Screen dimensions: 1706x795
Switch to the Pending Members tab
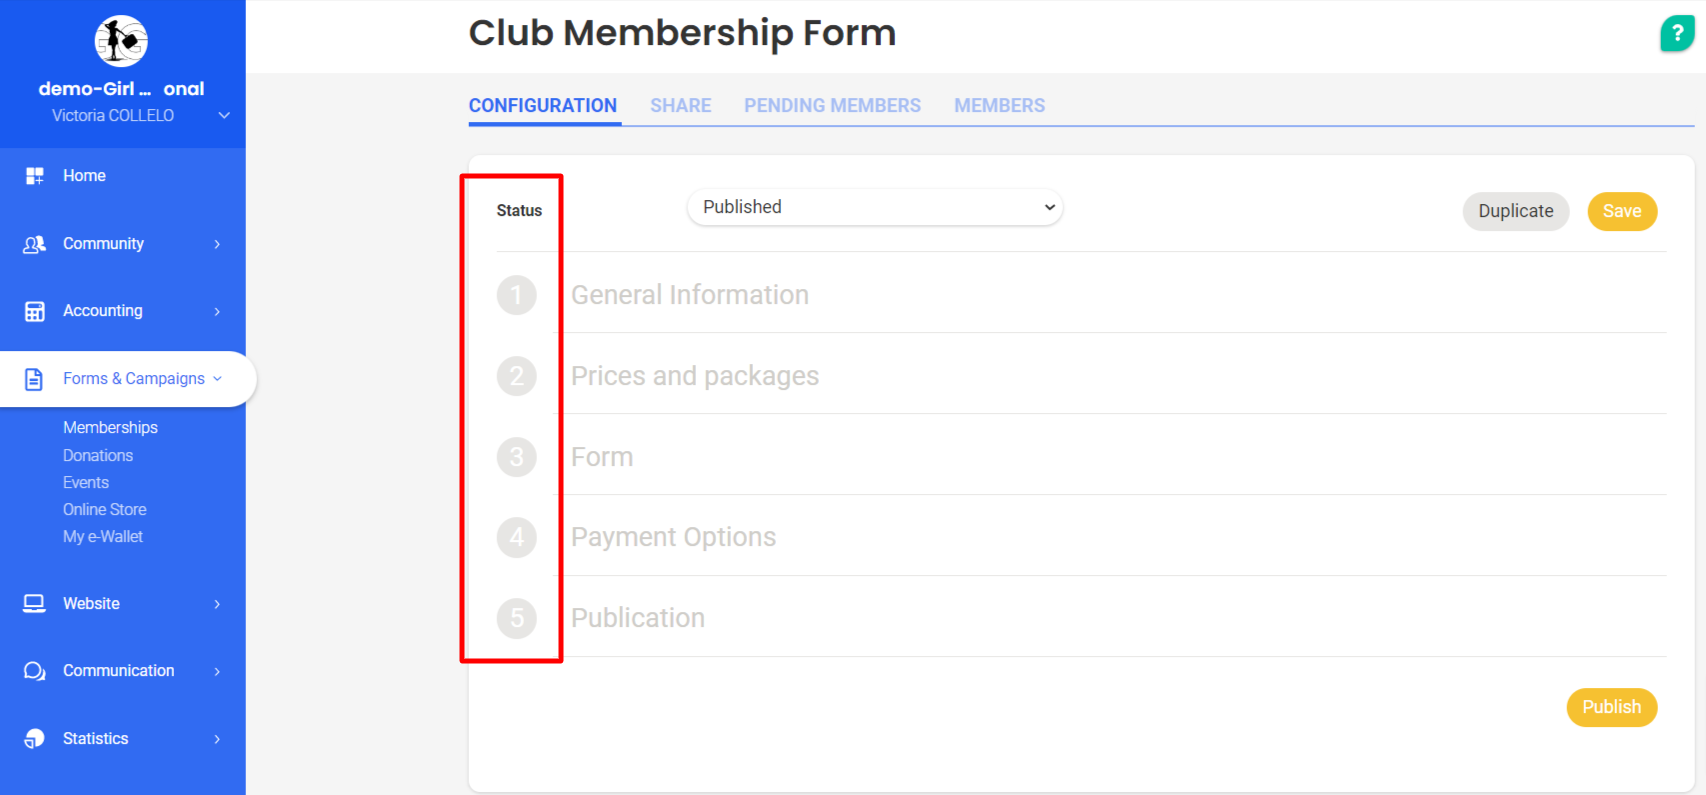coord(832,106)
